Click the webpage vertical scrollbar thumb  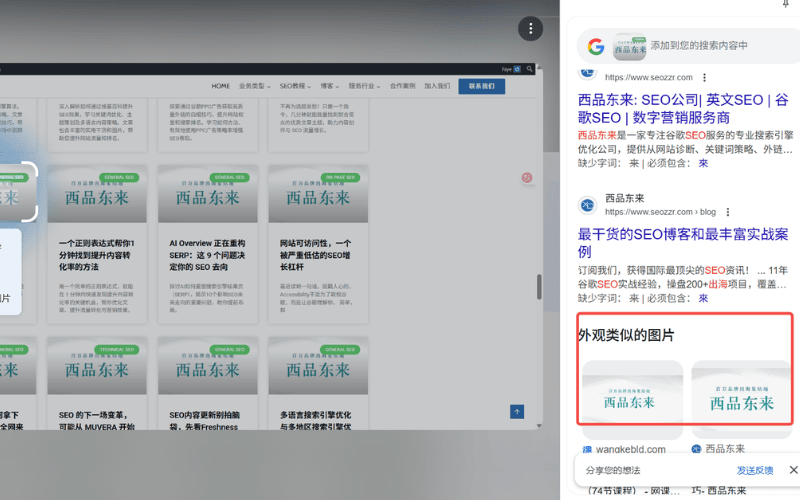coord(539,287)
